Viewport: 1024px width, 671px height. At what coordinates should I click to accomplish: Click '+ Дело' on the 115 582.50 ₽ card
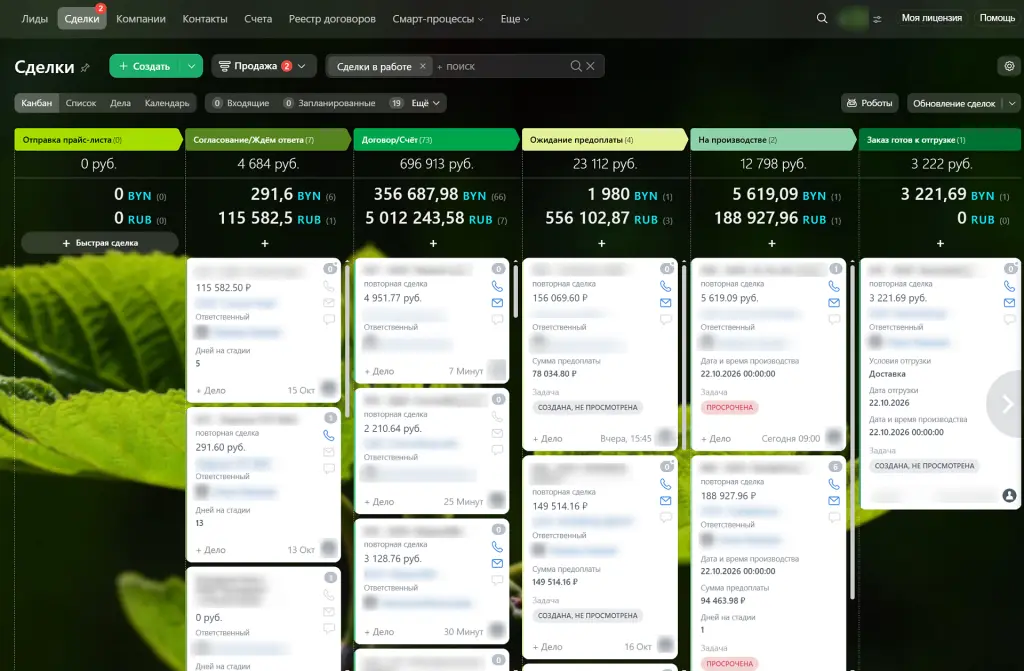pyautogui.click(x=211, y=391)
